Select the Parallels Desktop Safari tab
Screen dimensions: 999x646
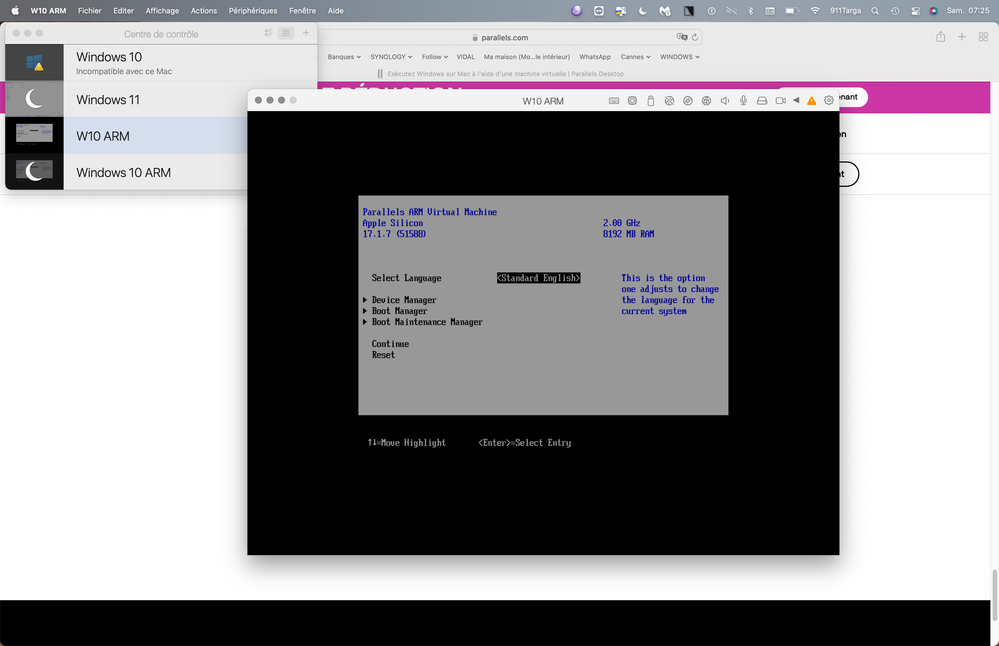point(505,74)
